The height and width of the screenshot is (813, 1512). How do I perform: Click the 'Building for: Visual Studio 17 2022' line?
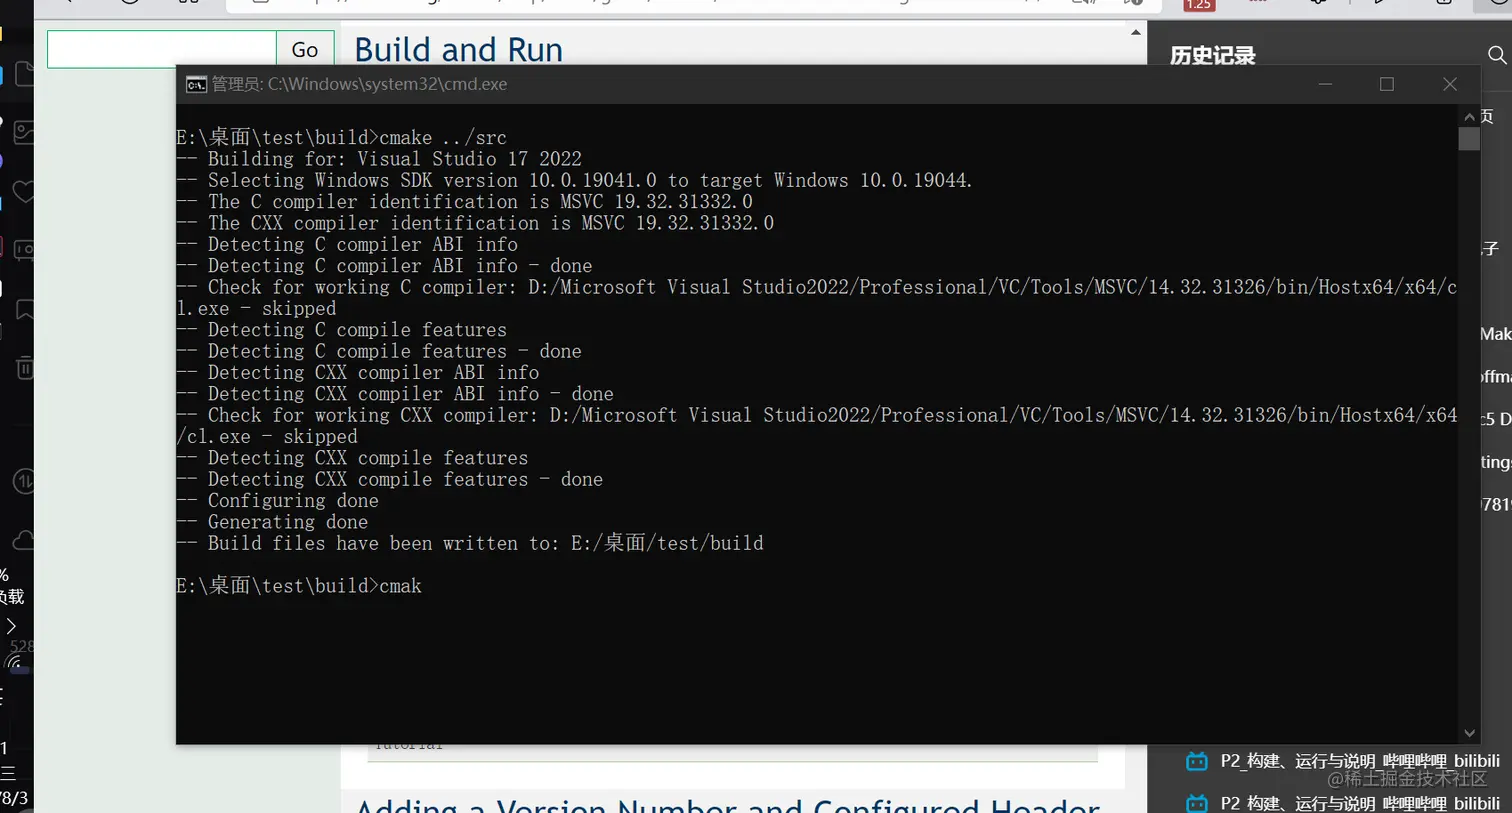pyautogui.click(x=379, y=159)
